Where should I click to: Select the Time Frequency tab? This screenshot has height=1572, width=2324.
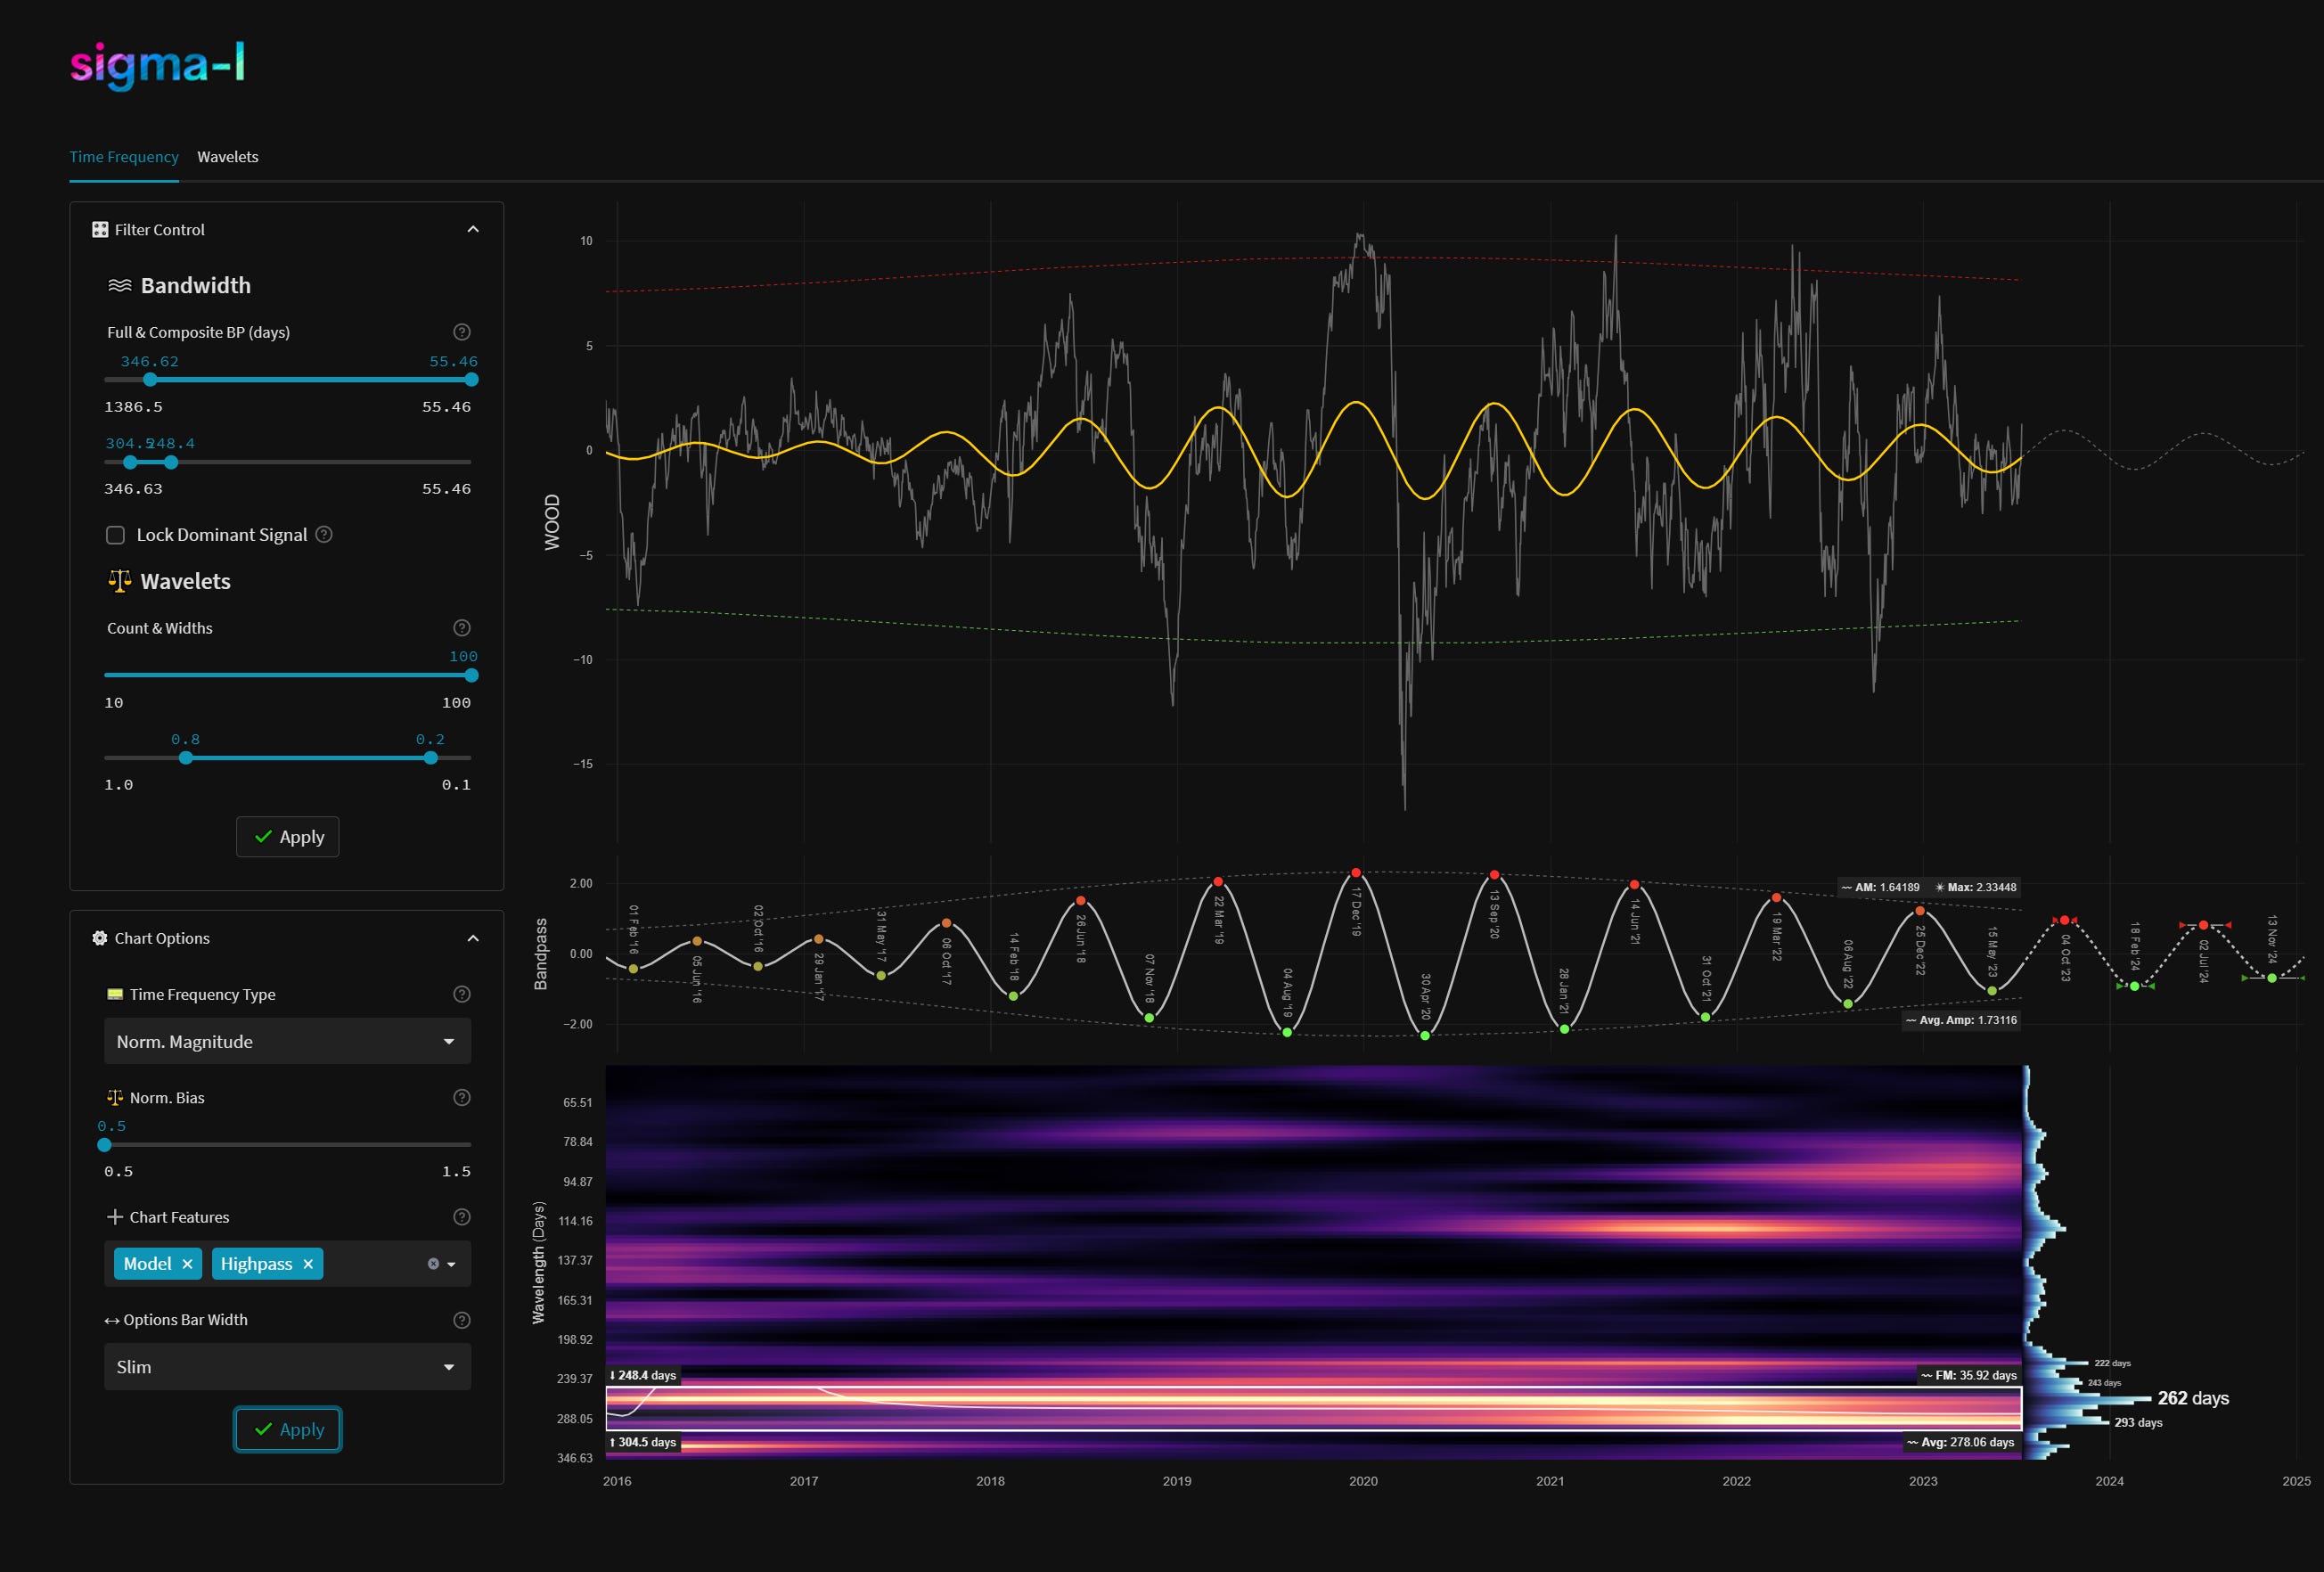click(124, 157)
